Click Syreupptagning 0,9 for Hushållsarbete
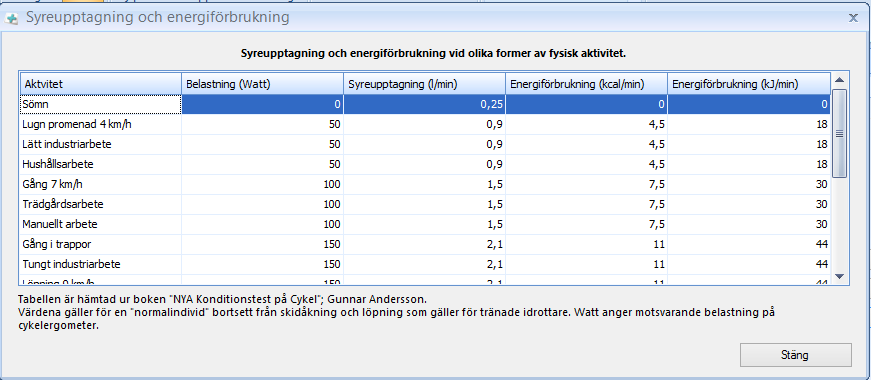This screenshot has height=380, width=871. pyautogui.click(x=424, y=164)
